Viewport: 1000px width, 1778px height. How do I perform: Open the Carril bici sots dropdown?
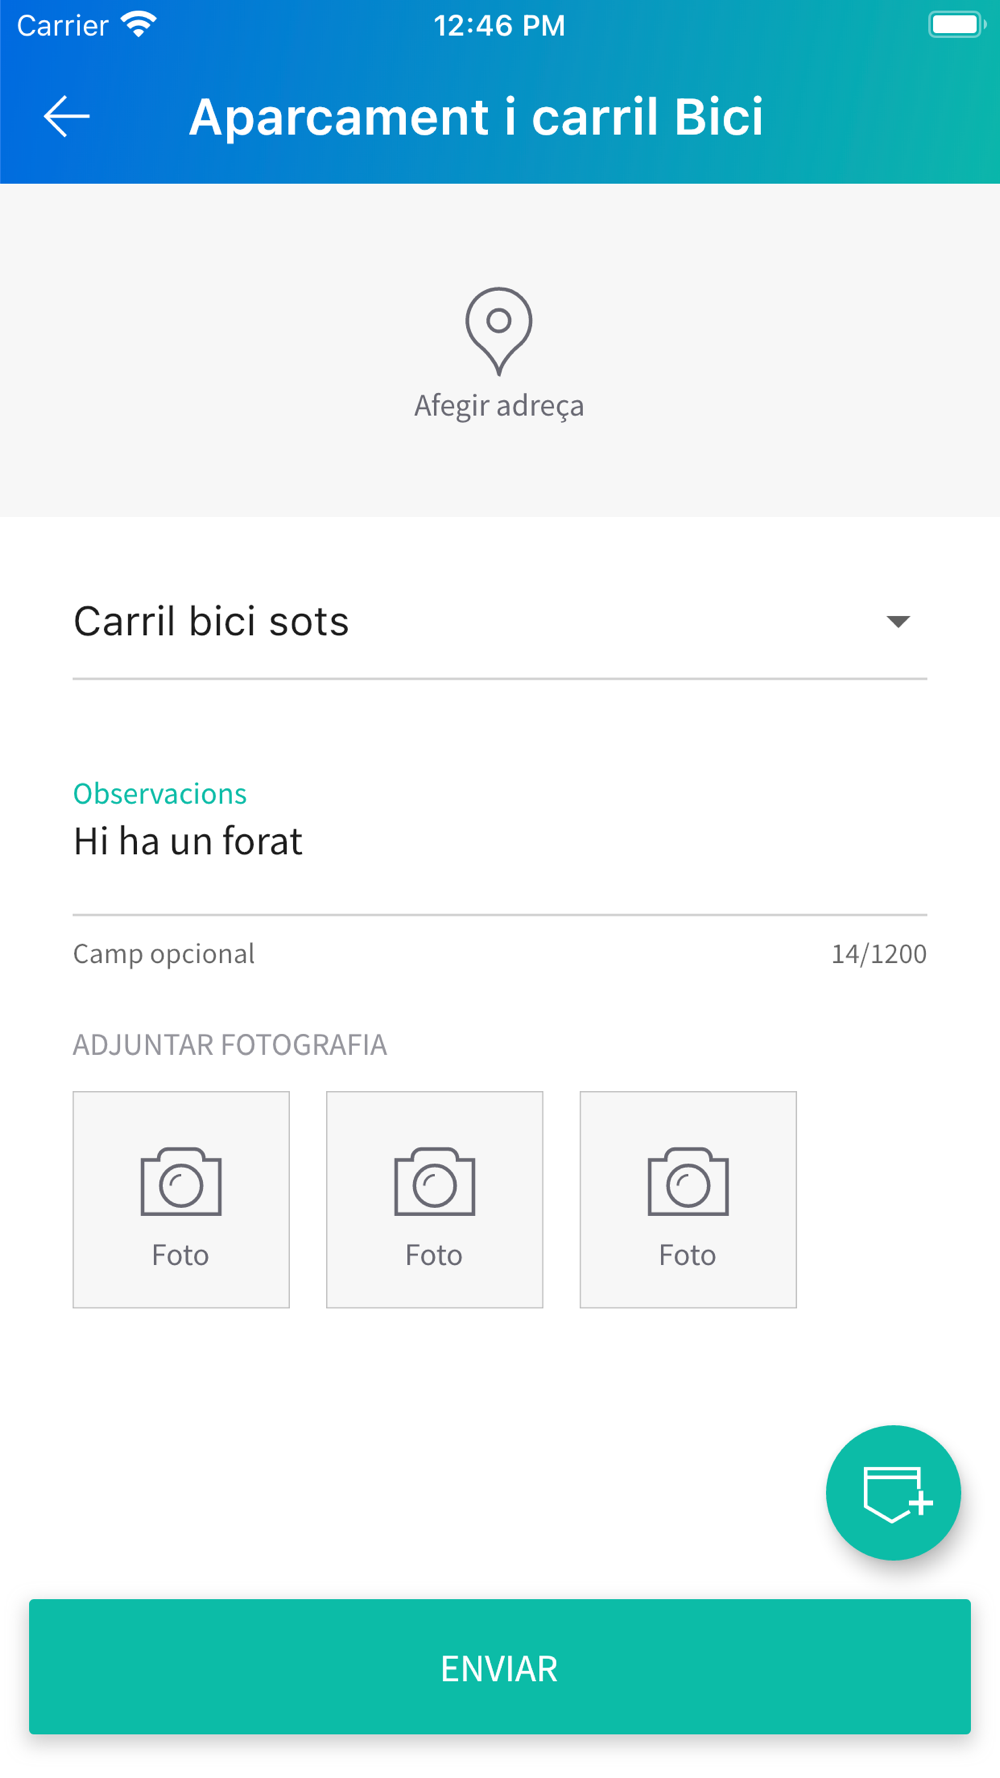(500, 622)
